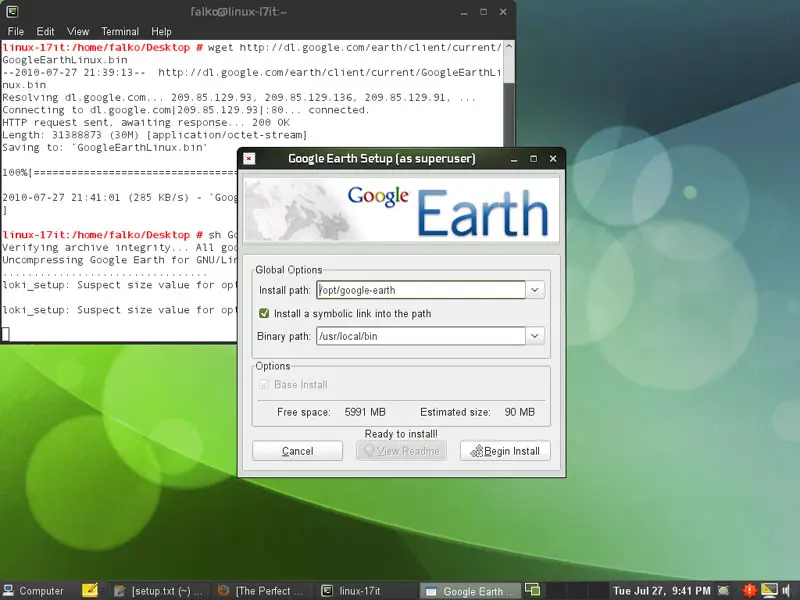
Task: Open the terminal Help menu
Action: (161, 31)
